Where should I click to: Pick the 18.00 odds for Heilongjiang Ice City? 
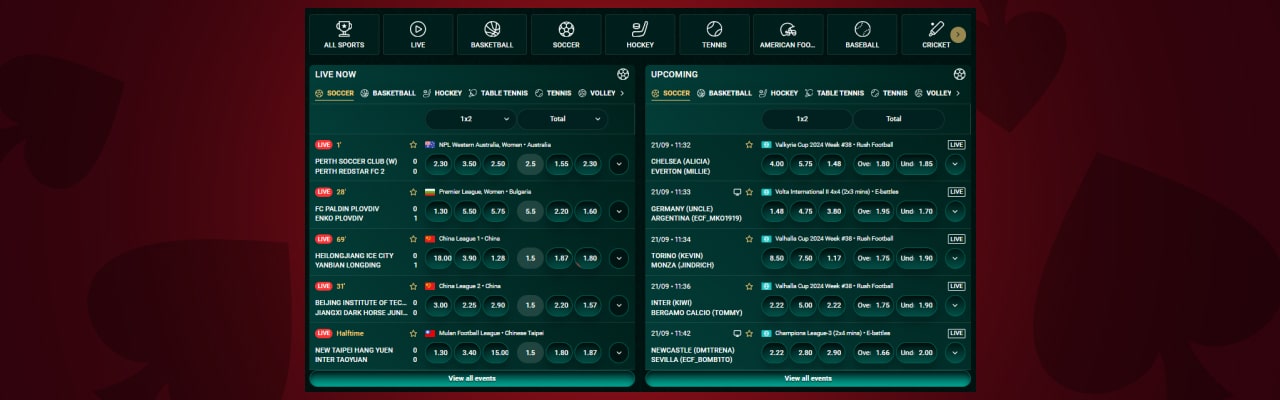coord(441,258)
